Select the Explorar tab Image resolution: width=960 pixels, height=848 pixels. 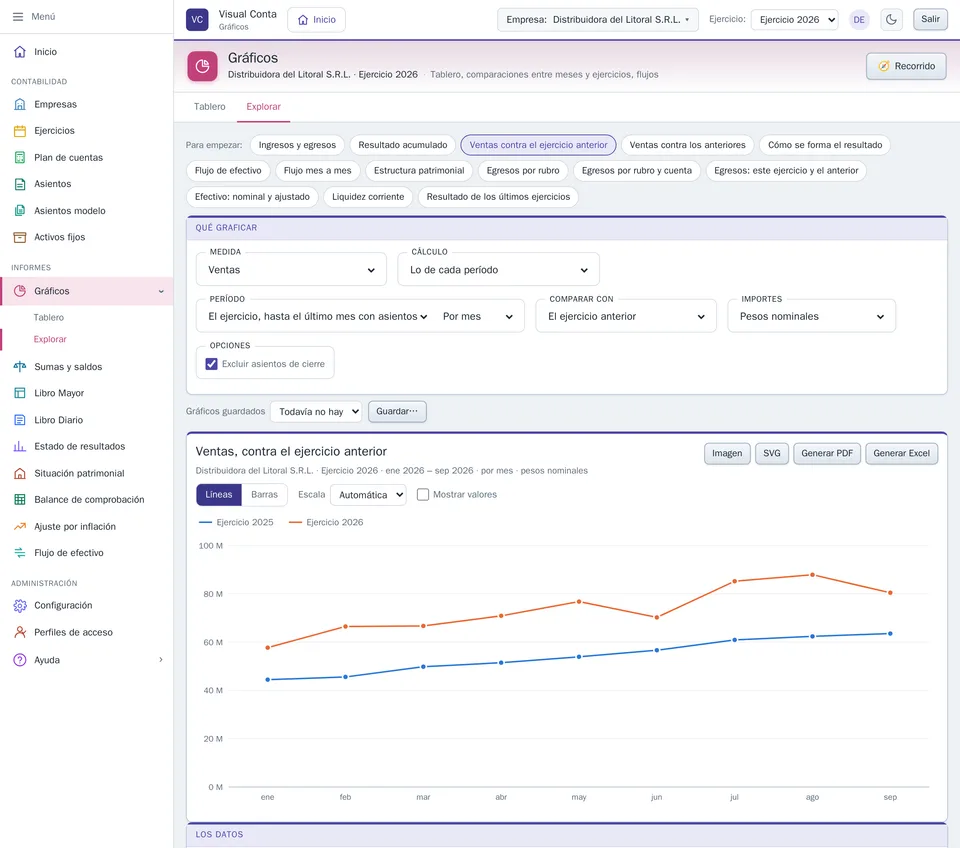point(263,107)
